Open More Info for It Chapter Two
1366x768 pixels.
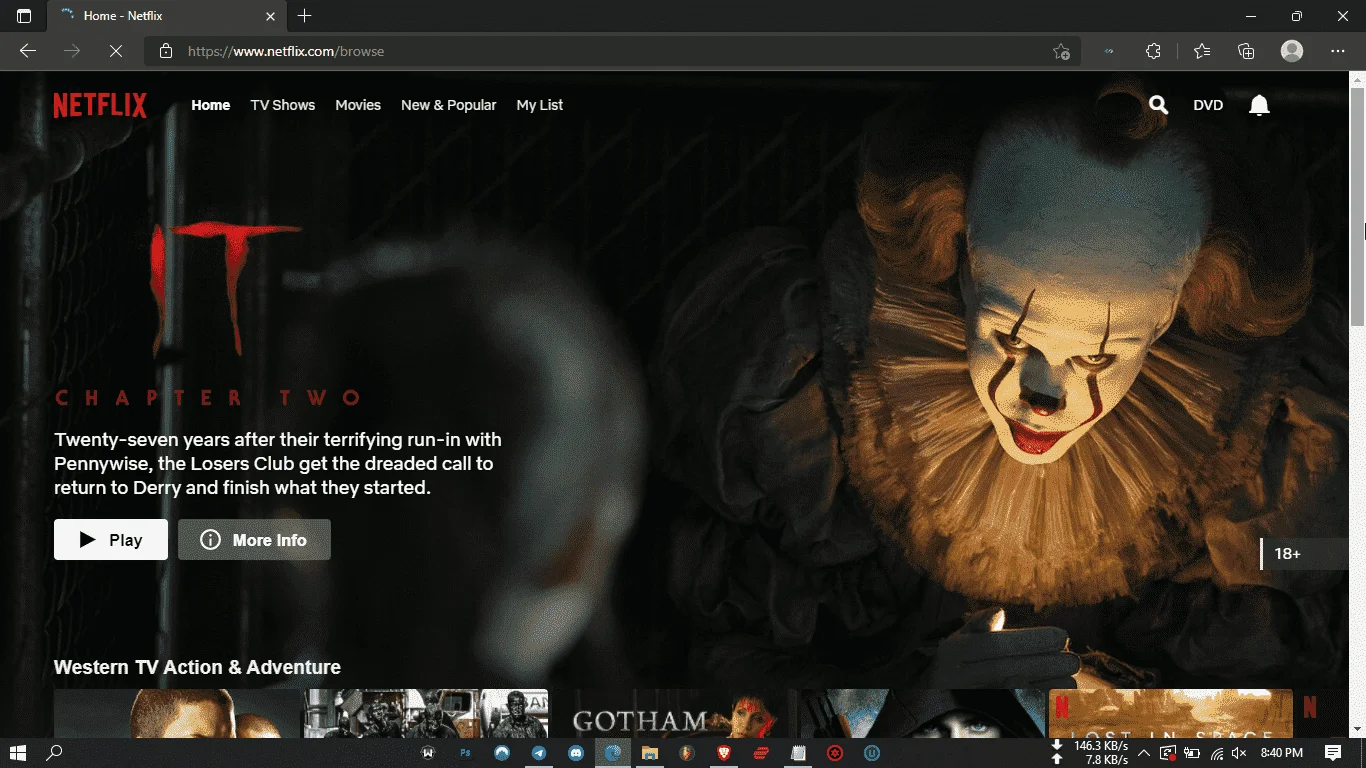254,540
